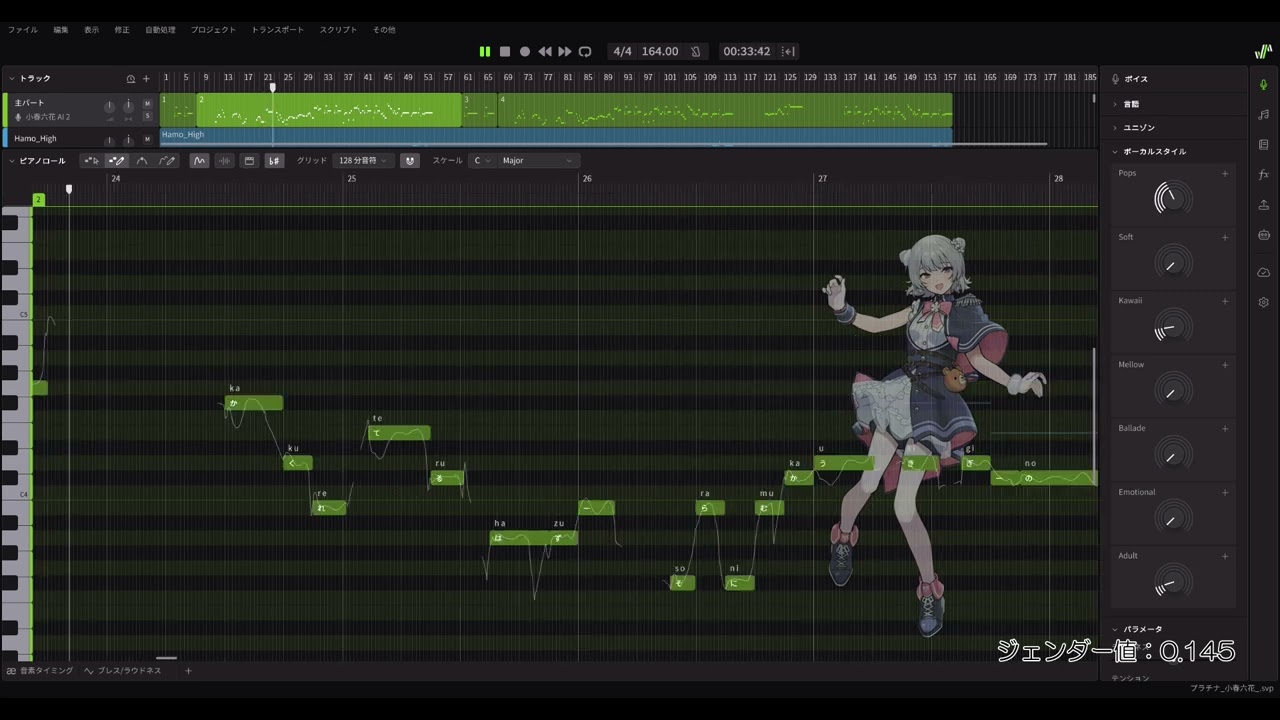This screenshot has width=1280, height=720.
Task: Select the pitch curve edit tool
Action: [142, 161]
